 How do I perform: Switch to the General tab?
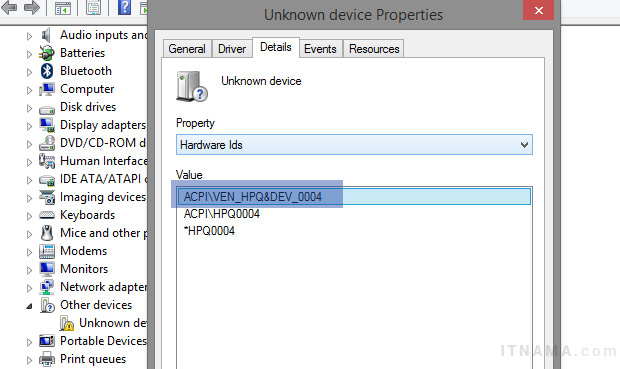[187, 49]
